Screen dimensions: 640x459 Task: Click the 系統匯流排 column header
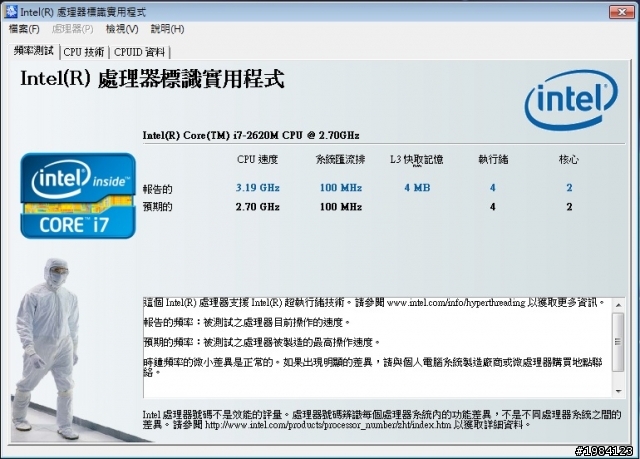(x=341, y=160)
